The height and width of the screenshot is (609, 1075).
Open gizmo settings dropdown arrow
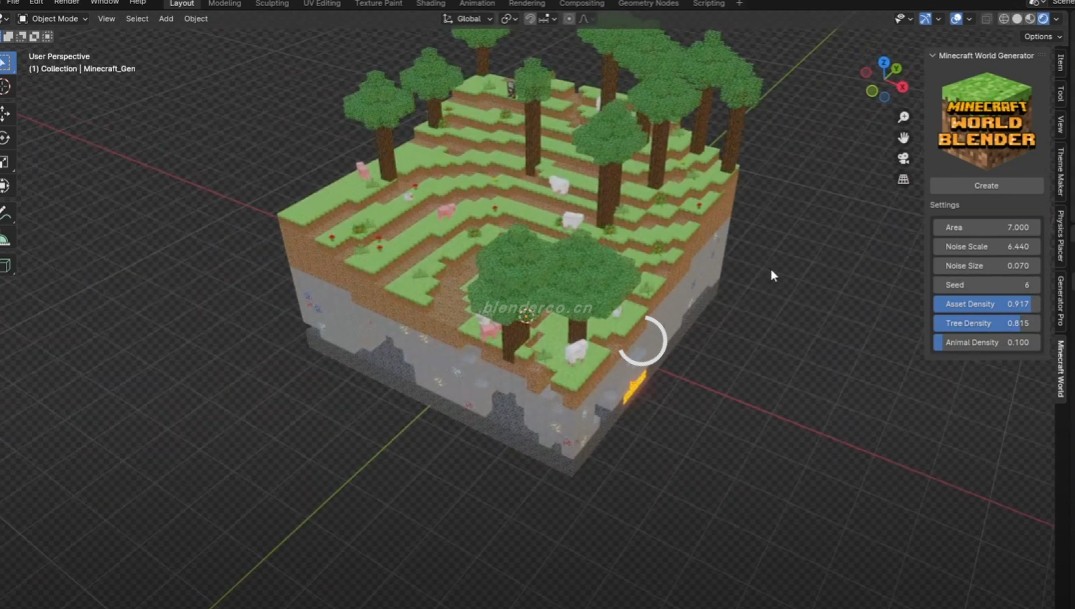pos(938,19)
